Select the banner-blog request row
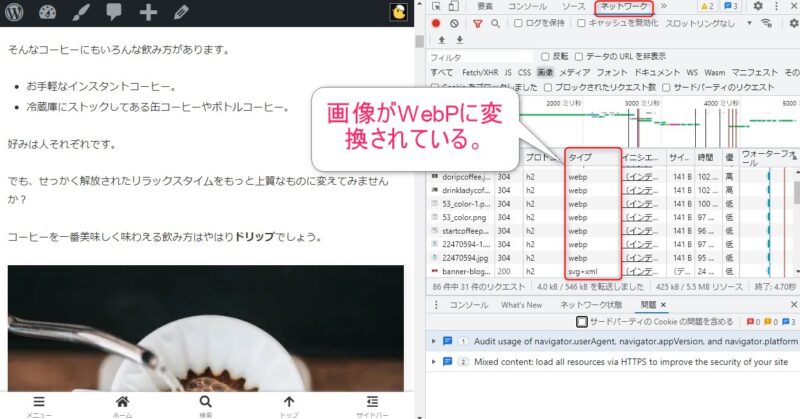This screenshot has width=800, height=419. tap(610, 272)
